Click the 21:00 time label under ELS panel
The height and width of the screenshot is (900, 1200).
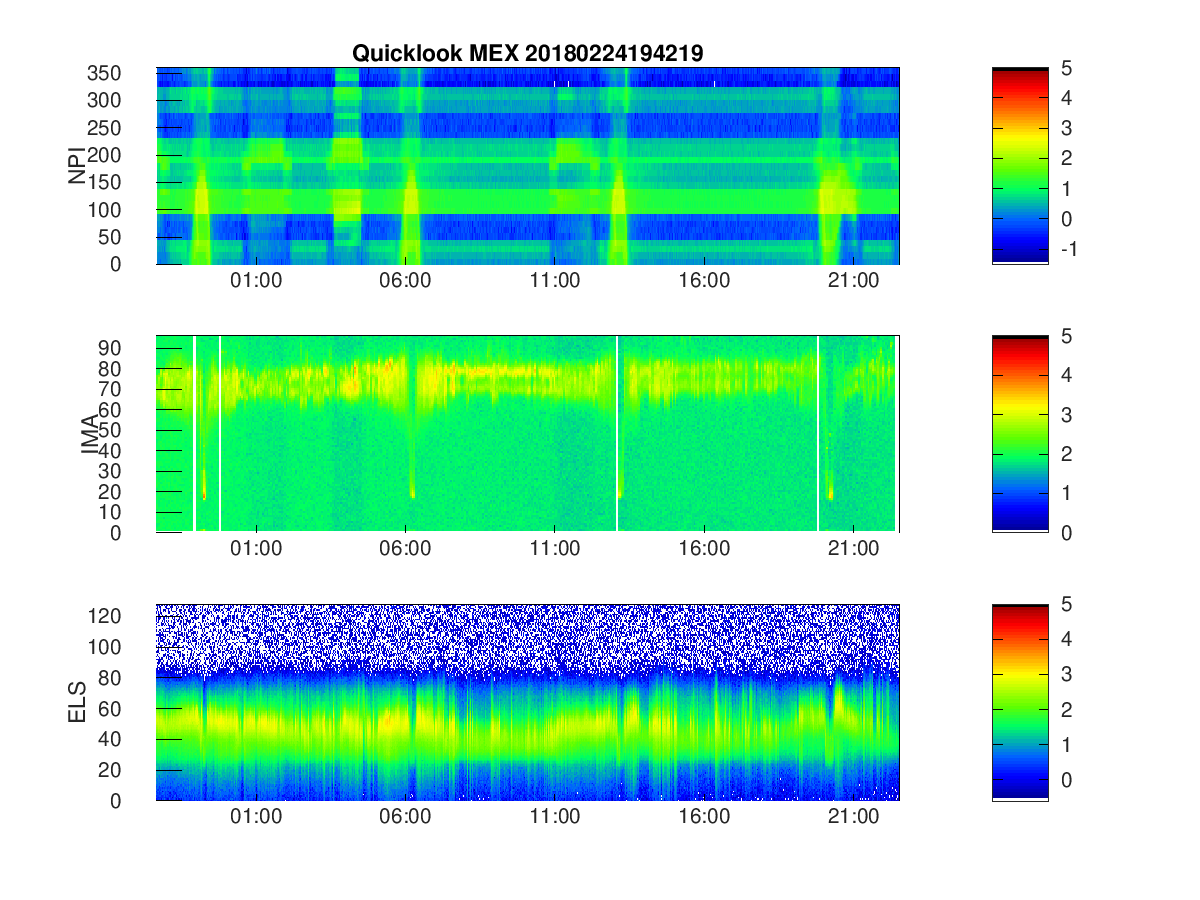coord(854,819)
